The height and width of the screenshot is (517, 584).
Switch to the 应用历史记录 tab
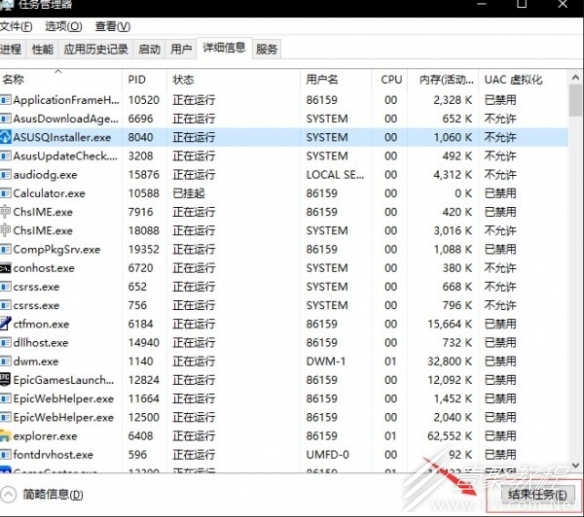96,49
